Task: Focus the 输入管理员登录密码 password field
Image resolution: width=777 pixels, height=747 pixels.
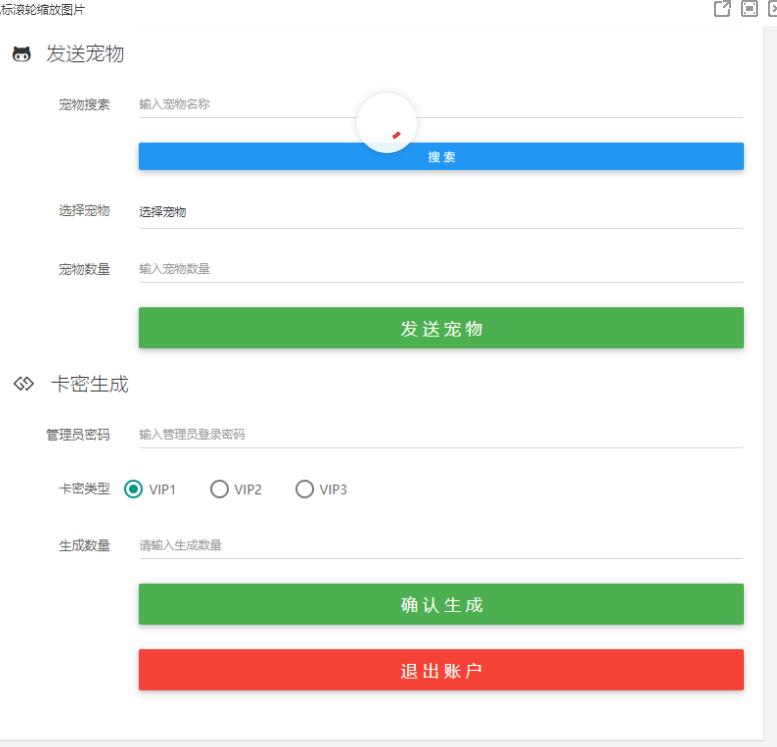Action: click(440, 434)
